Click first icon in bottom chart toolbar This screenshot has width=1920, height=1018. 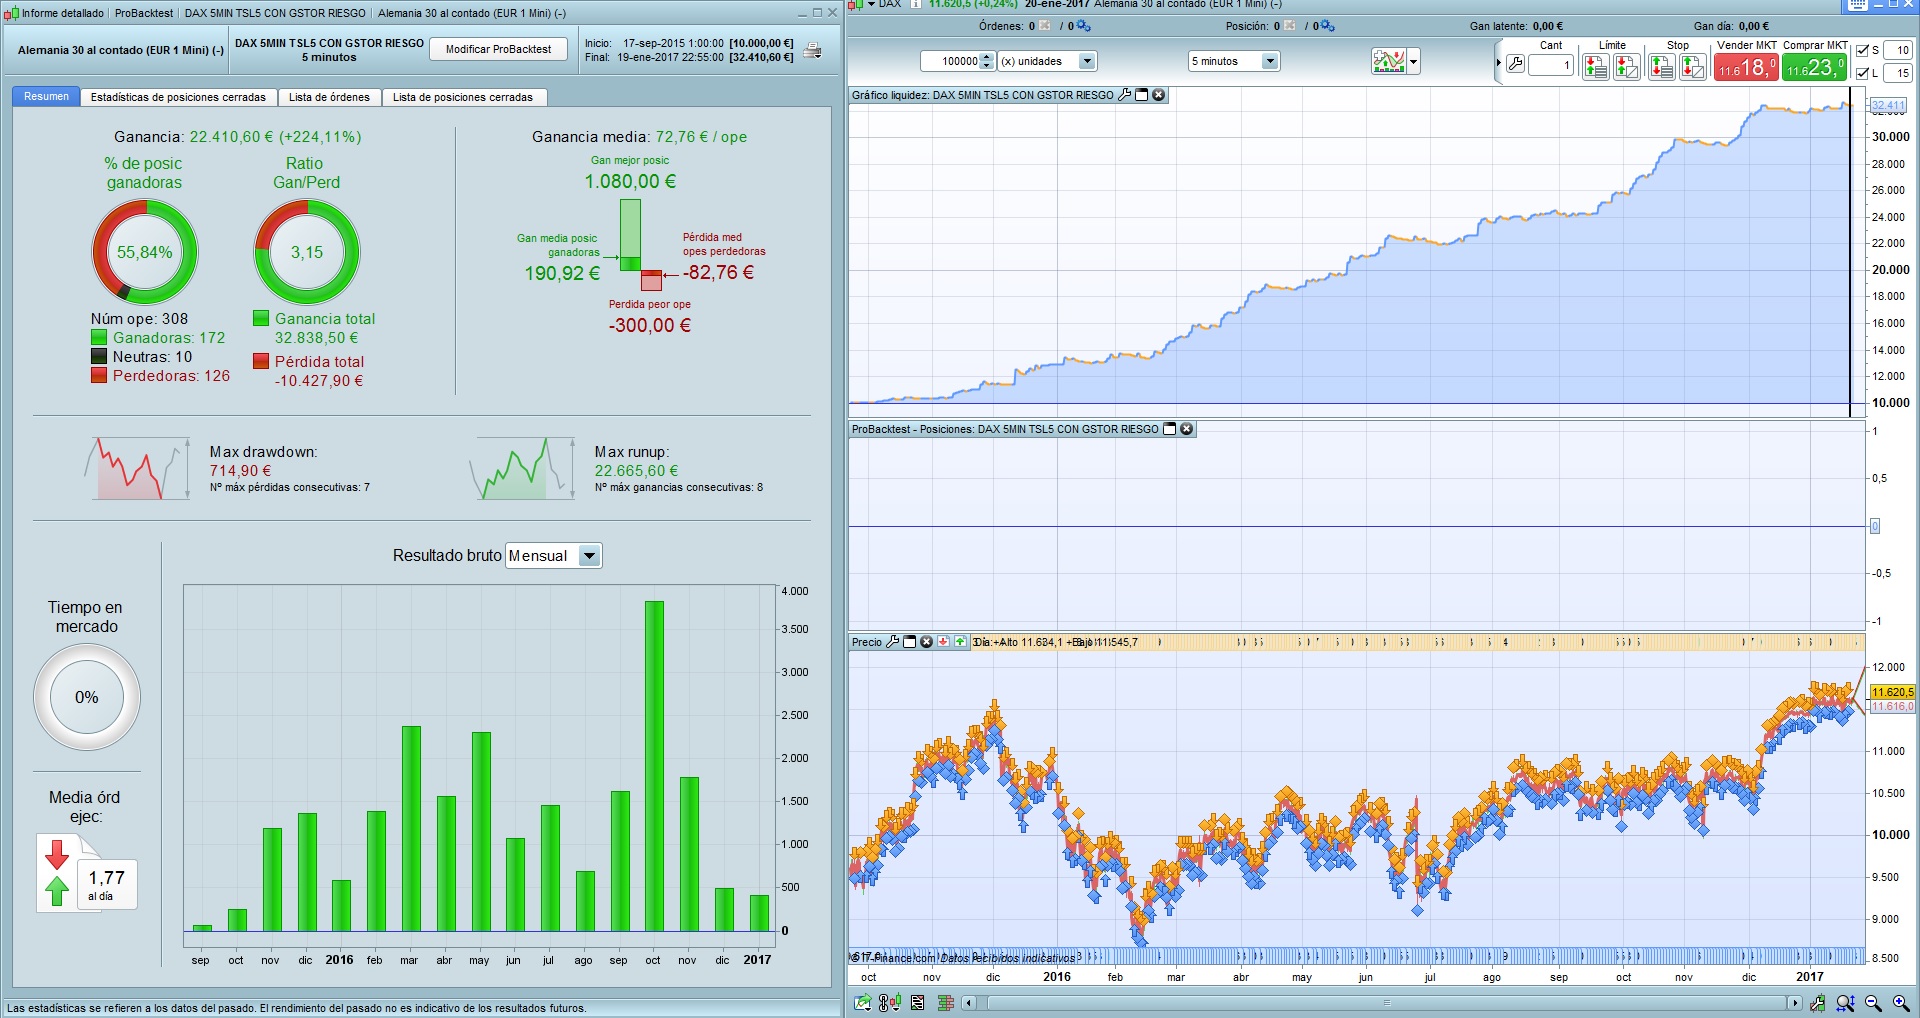(x=862, y=1002)
